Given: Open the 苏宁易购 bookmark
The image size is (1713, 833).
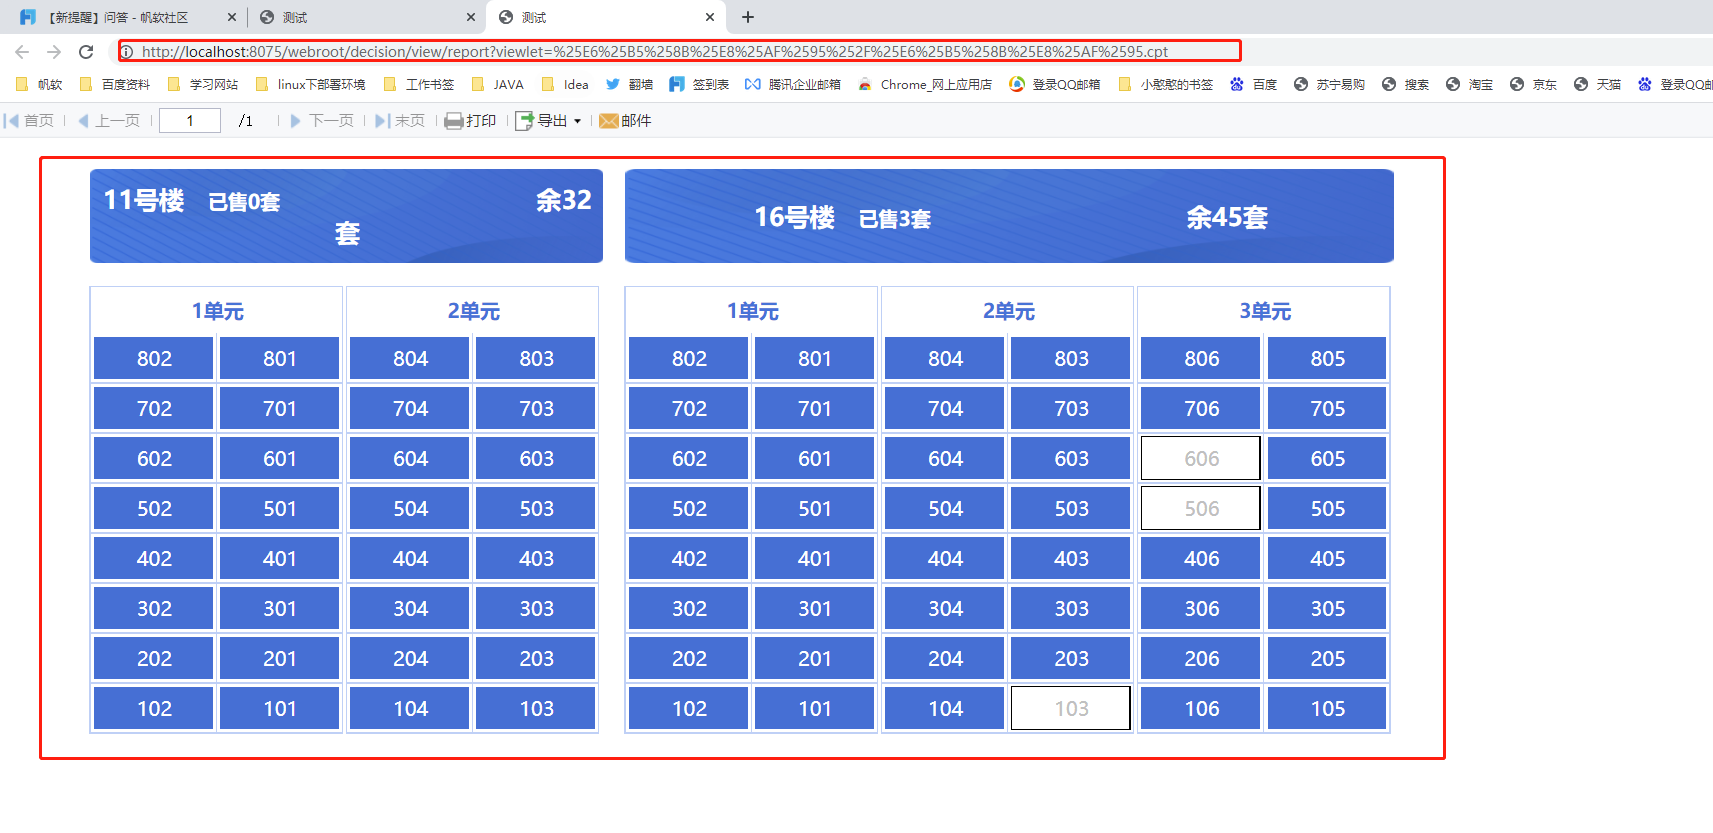Looking at the screenshot, I should tap(1330, 85).
